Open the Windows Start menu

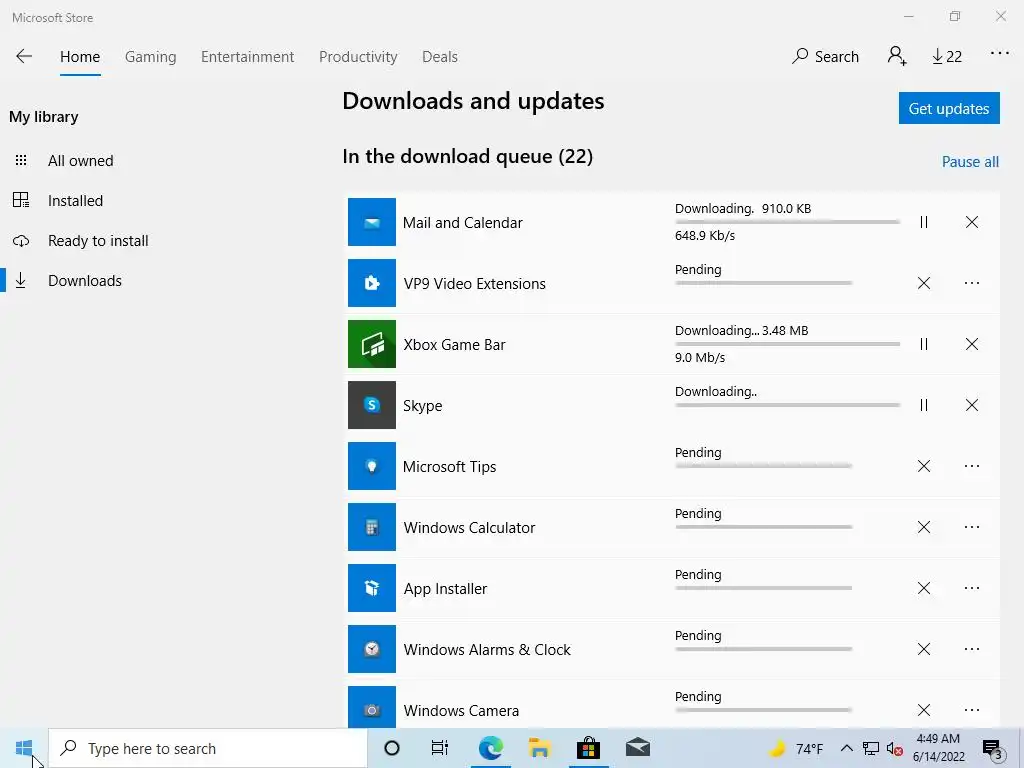tap(24, 748)
